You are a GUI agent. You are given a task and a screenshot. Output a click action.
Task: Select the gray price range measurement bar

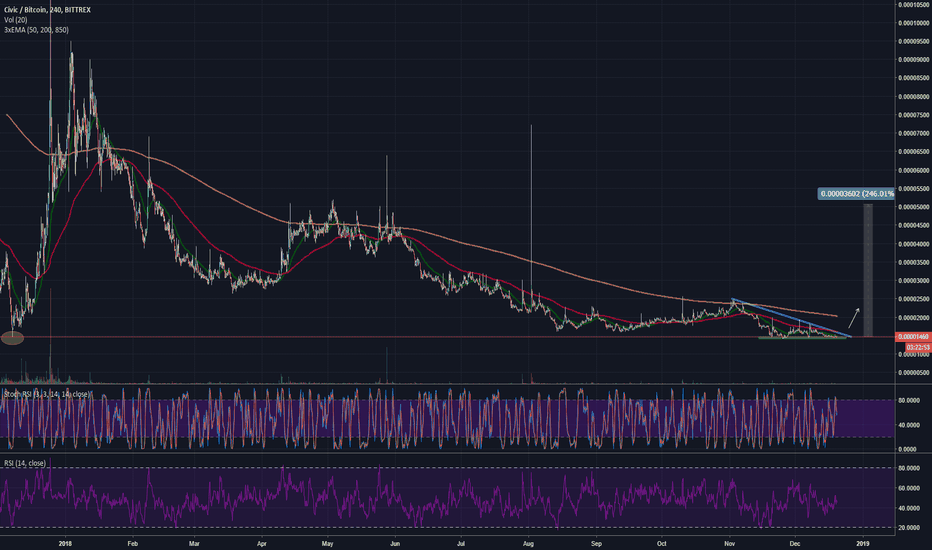pyautogui.click(x=868, y=271)
